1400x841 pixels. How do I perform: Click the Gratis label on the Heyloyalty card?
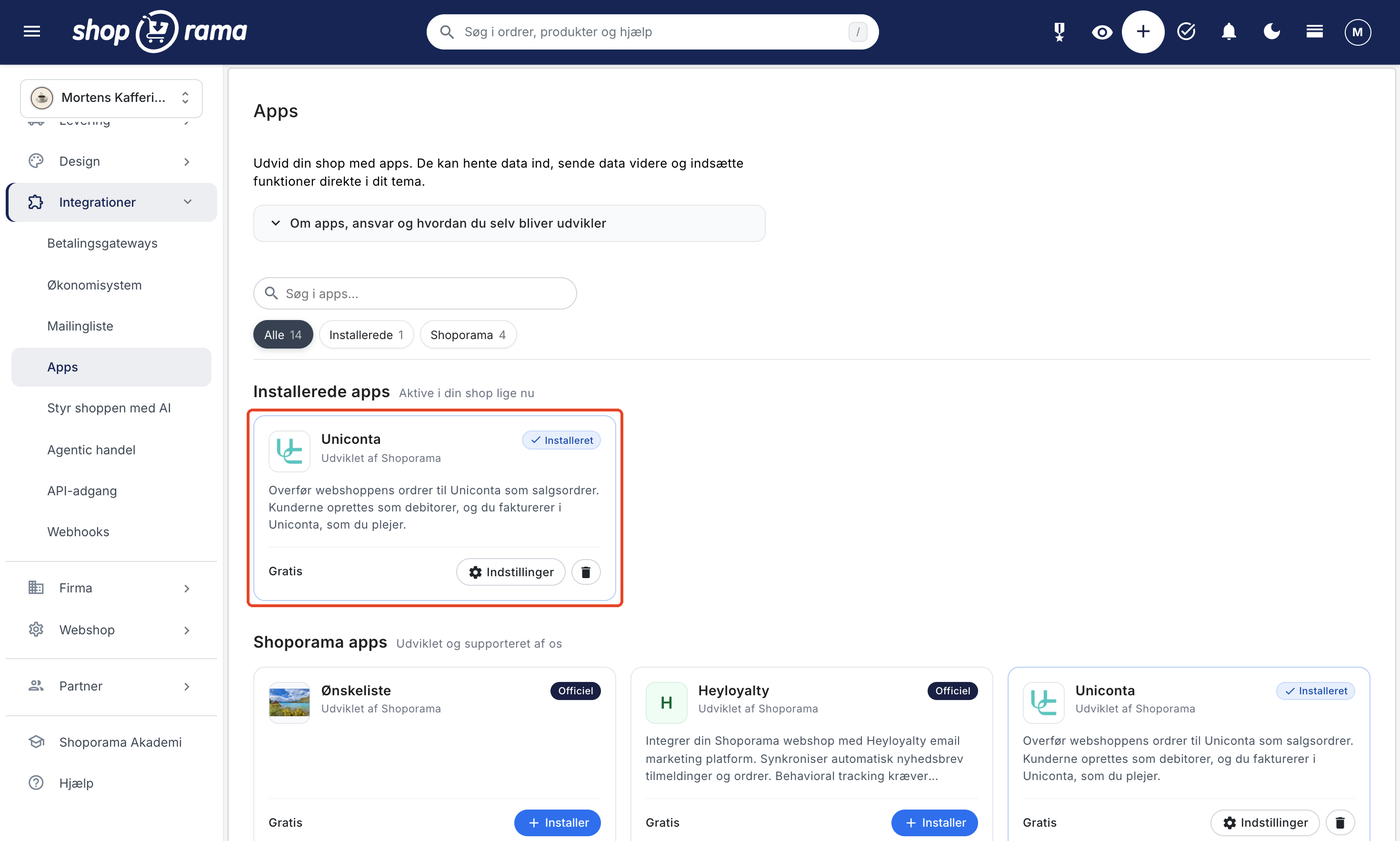[x=662, y=823]
